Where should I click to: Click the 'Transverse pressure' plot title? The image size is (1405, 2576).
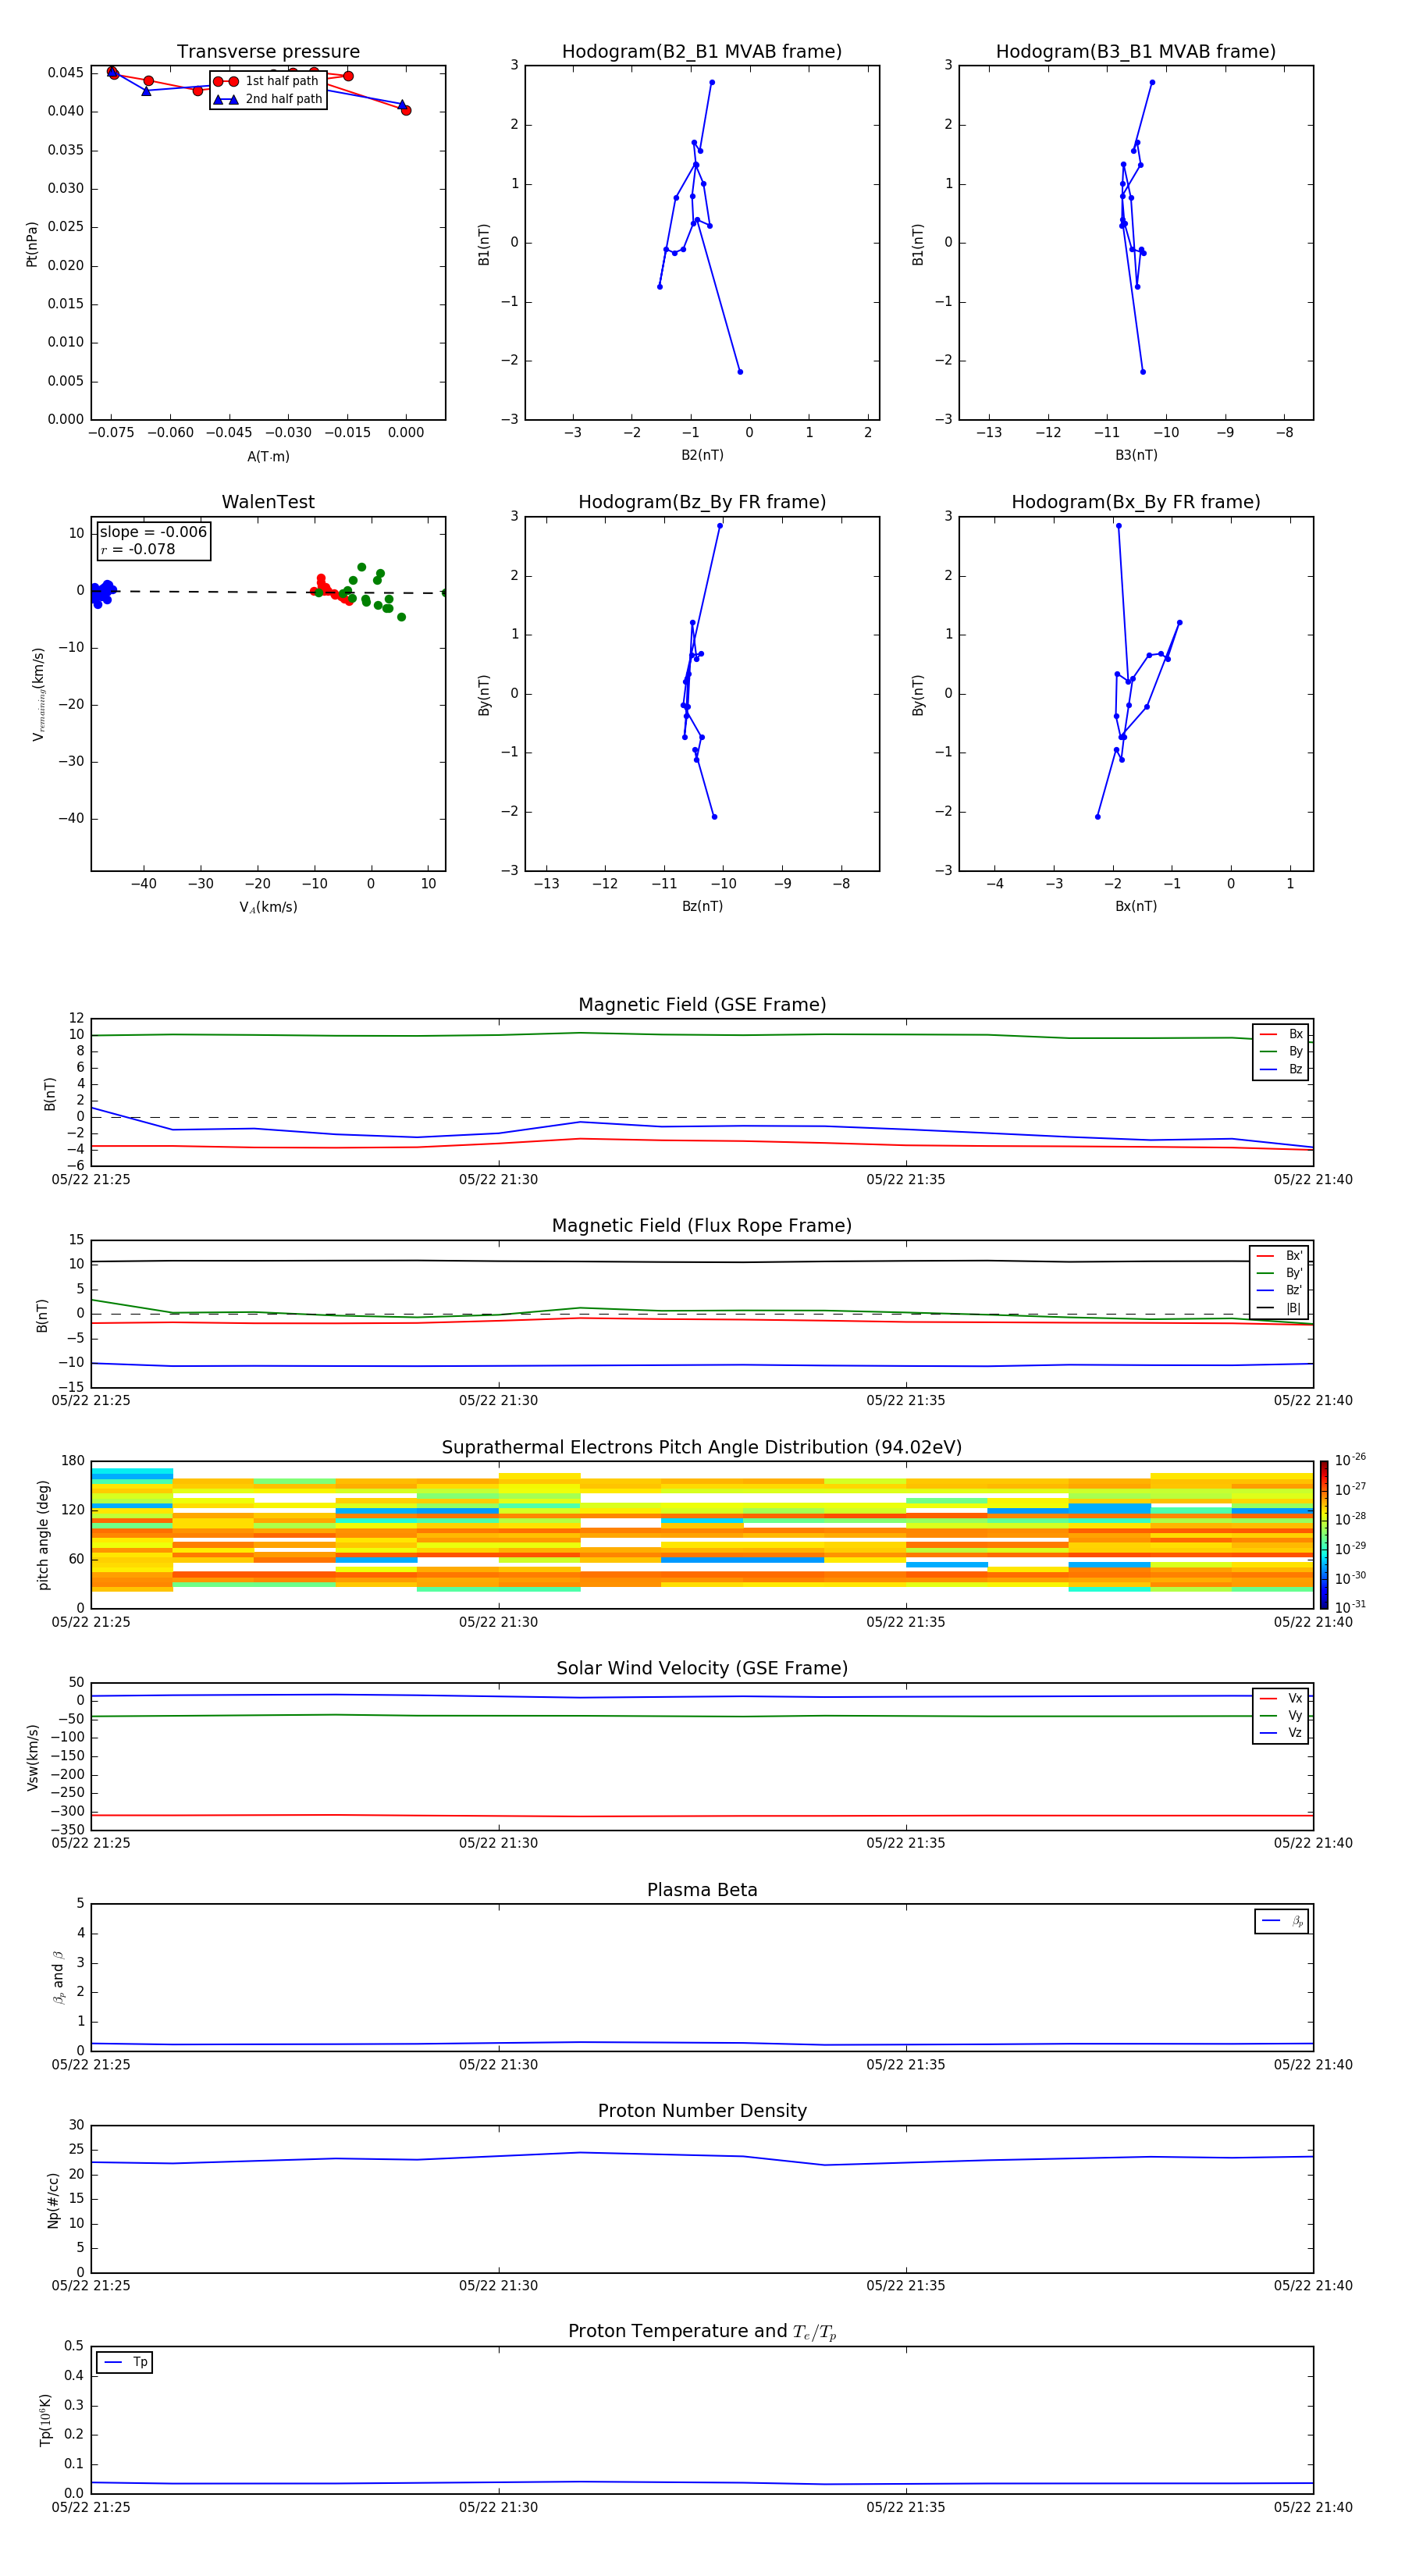tap(268, 52)
